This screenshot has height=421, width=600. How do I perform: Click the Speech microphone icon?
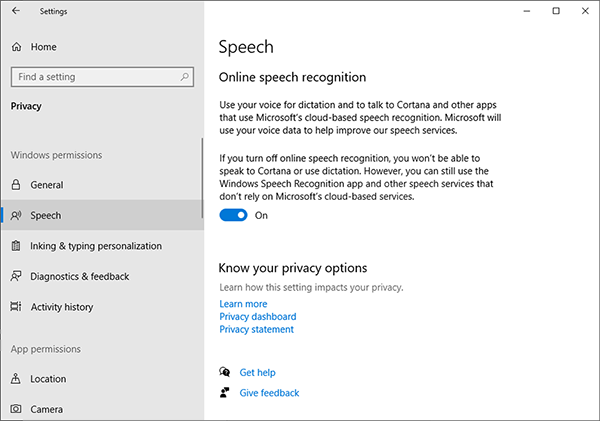point(17,215)
